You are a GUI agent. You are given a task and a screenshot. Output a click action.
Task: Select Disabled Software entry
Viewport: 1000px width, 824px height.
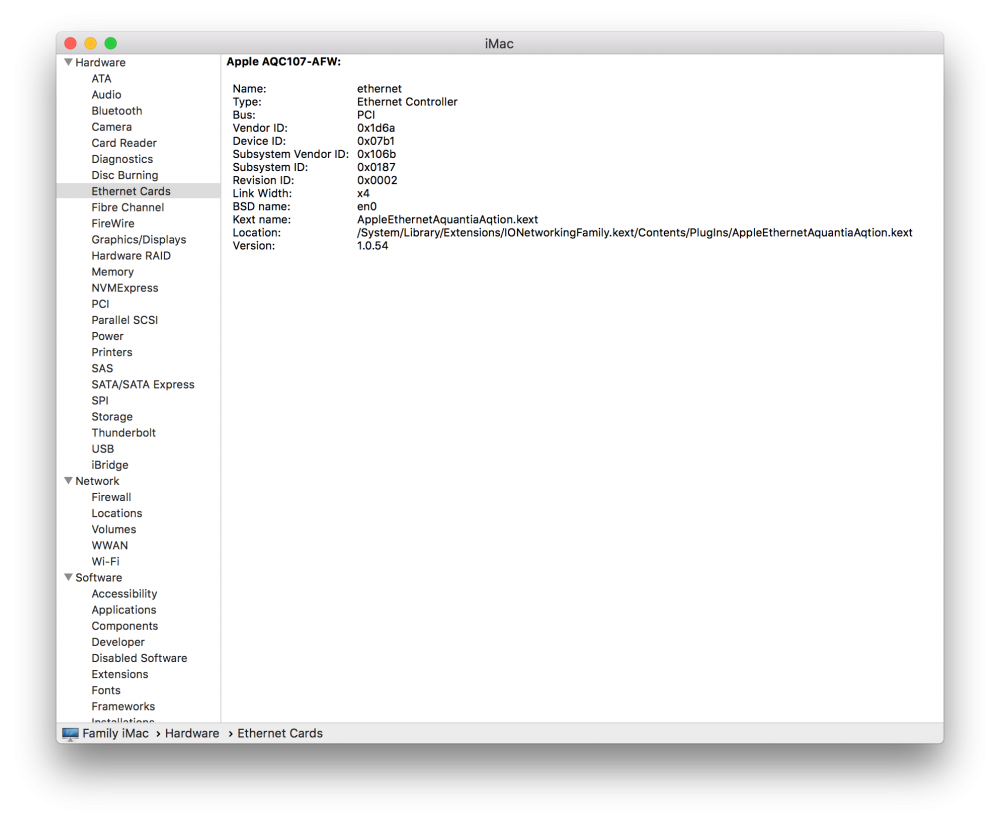[x=139, y=658]
